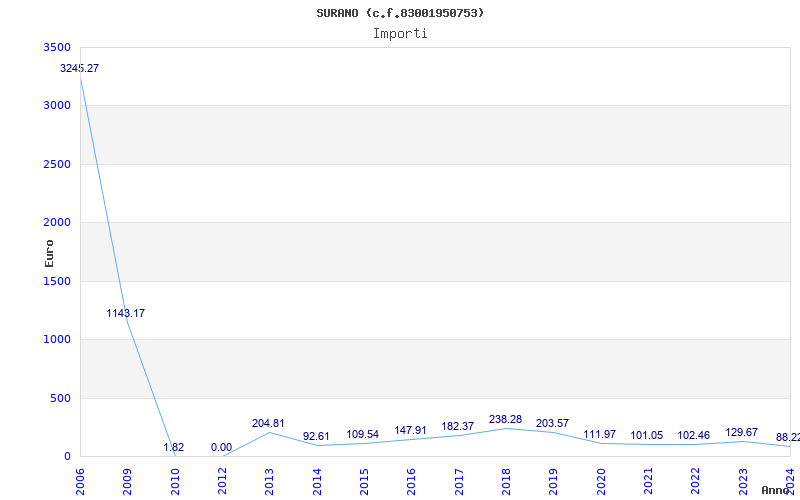Click the 2023 year axis label
The width and height of the screenshot is (800, 500).
[x=743, y=482]
